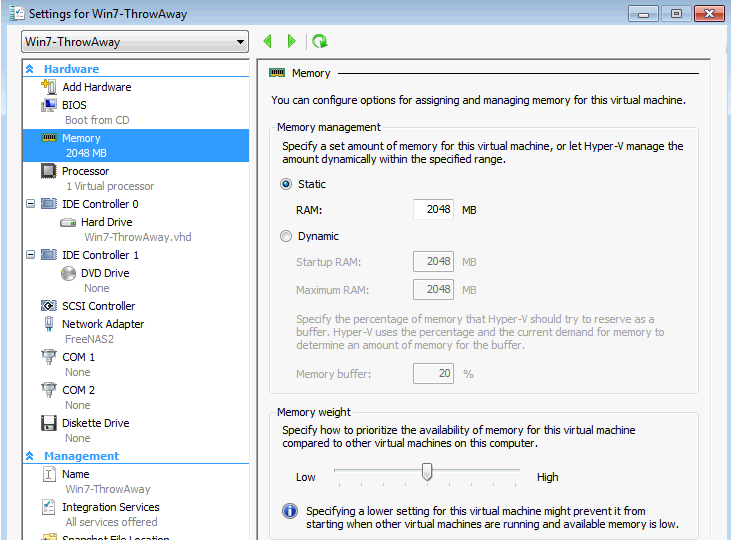Select BIOS in the hardware list
731x540 pixels.
[x=74, y=105]
